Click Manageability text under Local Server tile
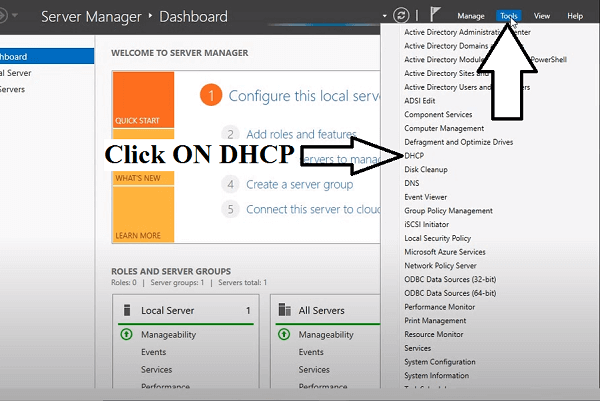Image resolution: width=600 pixels, height=401 pixels. [168, 335]
